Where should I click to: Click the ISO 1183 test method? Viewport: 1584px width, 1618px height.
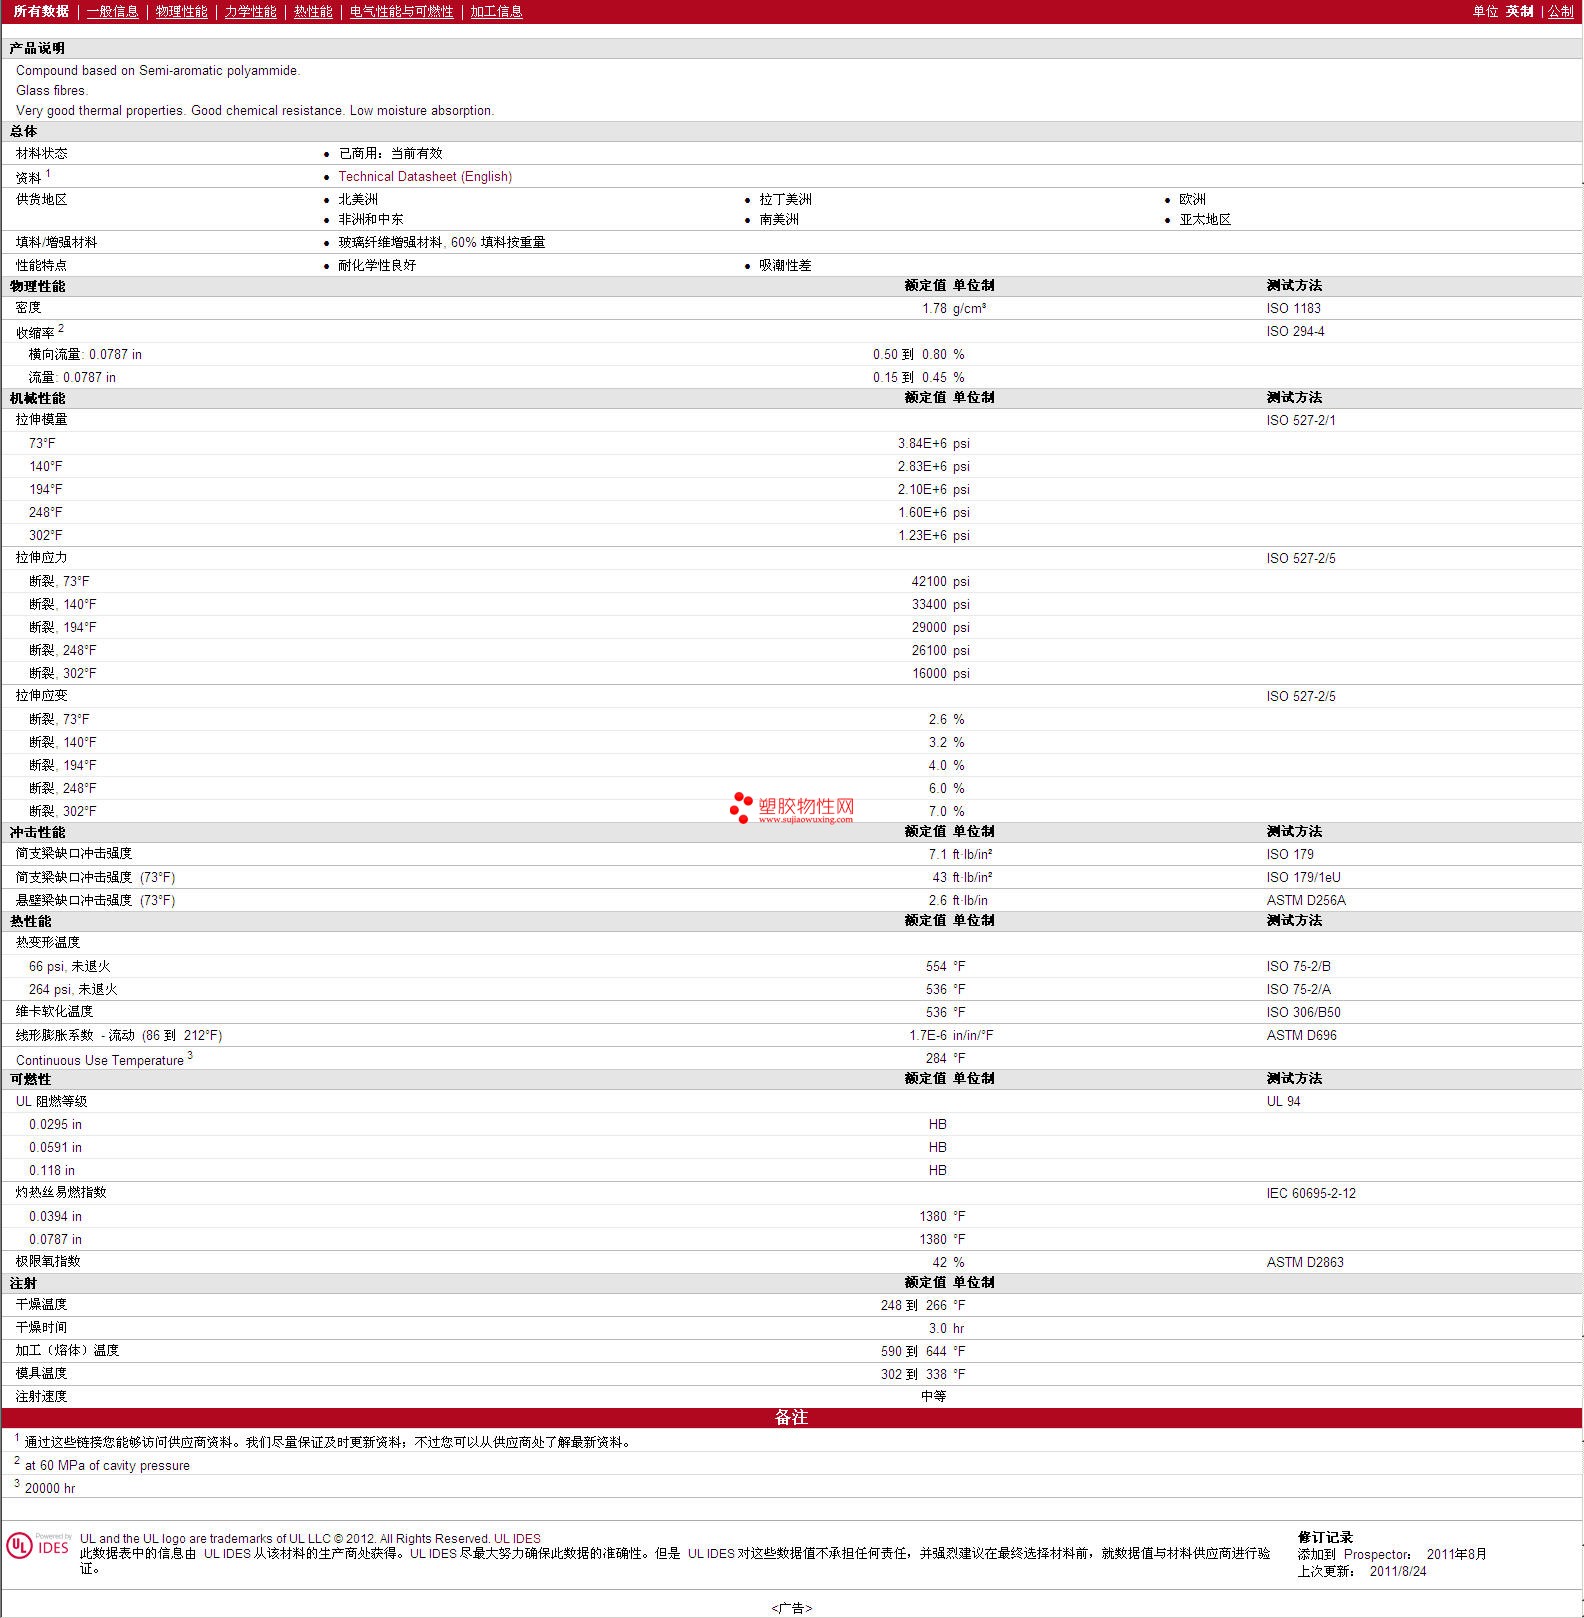tap(1293, 308)
